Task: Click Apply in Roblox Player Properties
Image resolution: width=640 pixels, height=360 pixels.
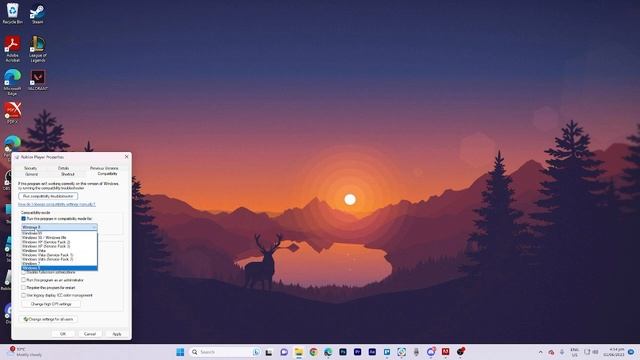Action: tap(117, 334)
